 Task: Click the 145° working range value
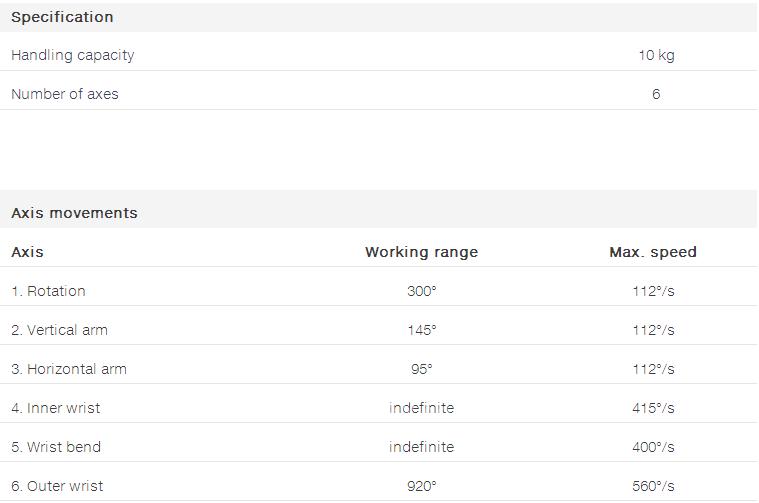(421, 330)
